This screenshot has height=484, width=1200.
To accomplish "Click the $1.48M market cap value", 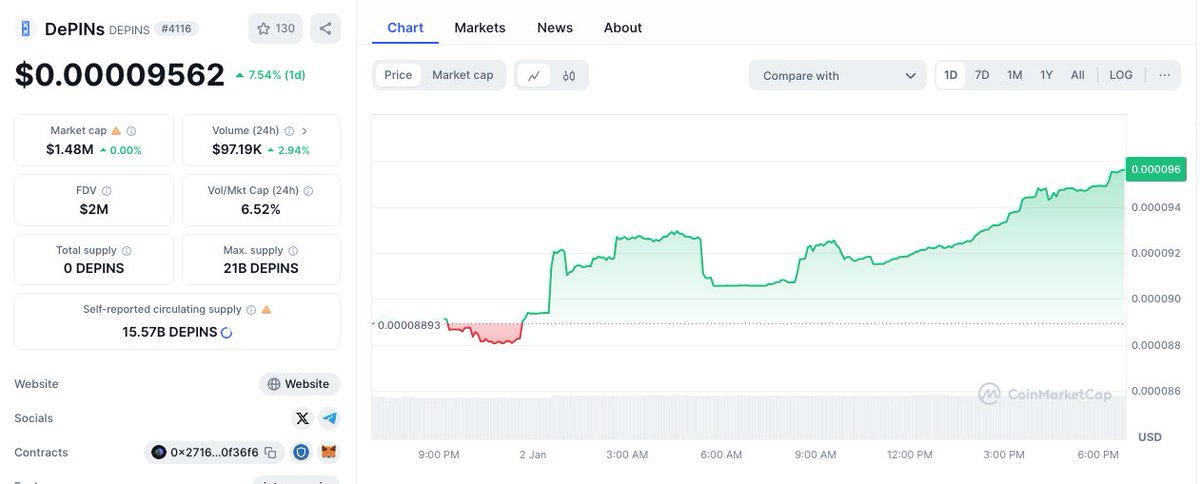I will click(x=70, y=150).
